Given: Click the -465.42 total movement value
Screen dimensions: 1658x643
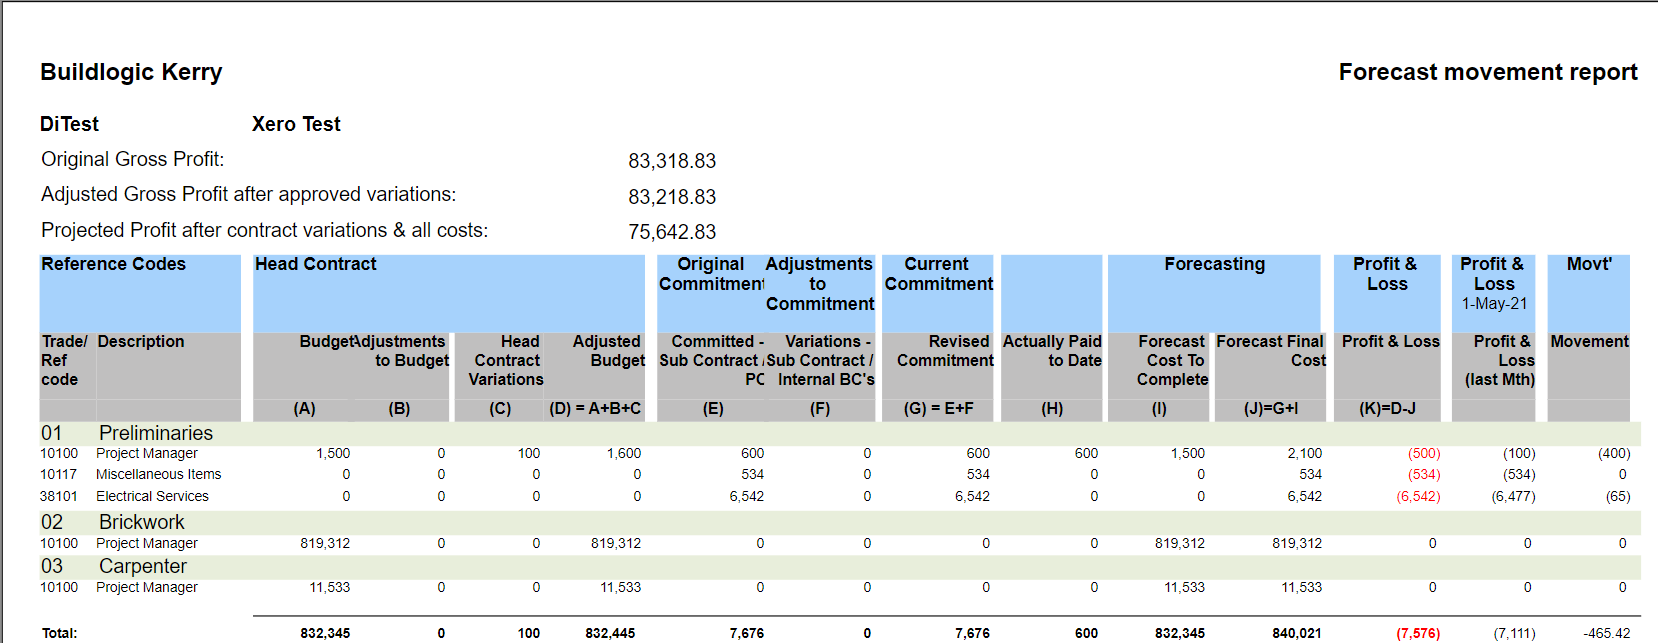Looking at the screenshot, I should (x=1606, y=633).
